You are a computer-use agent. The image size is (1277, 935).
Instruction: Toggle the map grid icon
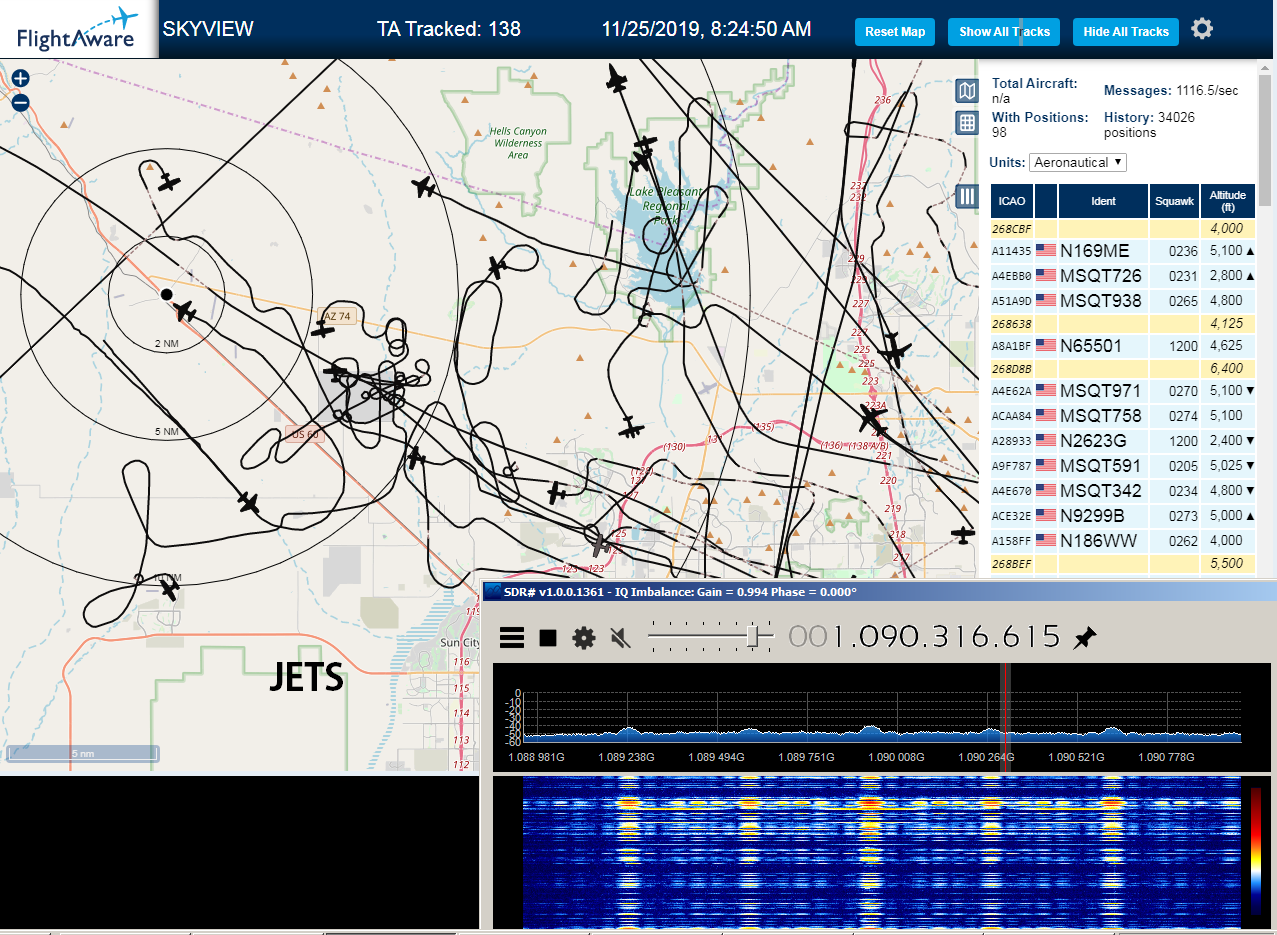pos(967,123)
